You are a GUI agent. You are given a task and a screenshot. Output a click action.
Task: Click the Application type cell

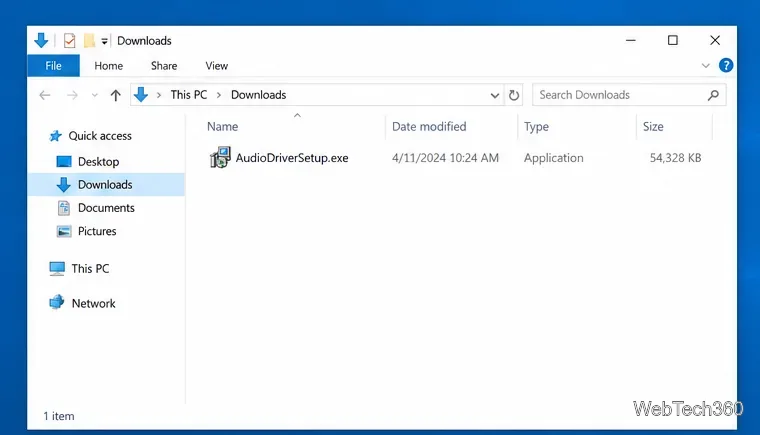(x=554, y=158)
